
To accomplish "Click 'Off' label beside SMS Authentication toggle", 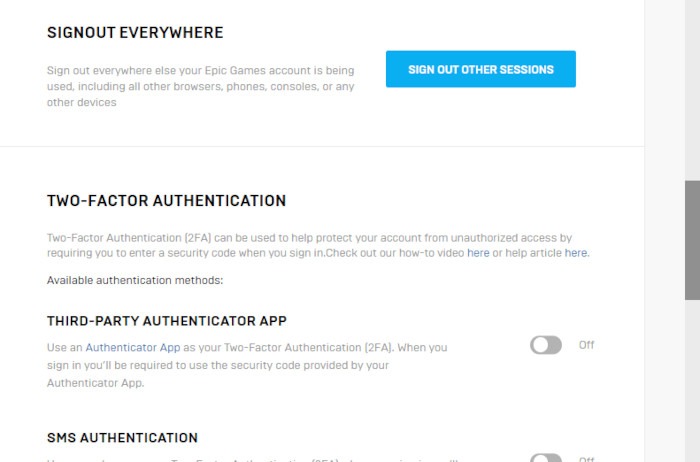I will (x=587, y=459).
